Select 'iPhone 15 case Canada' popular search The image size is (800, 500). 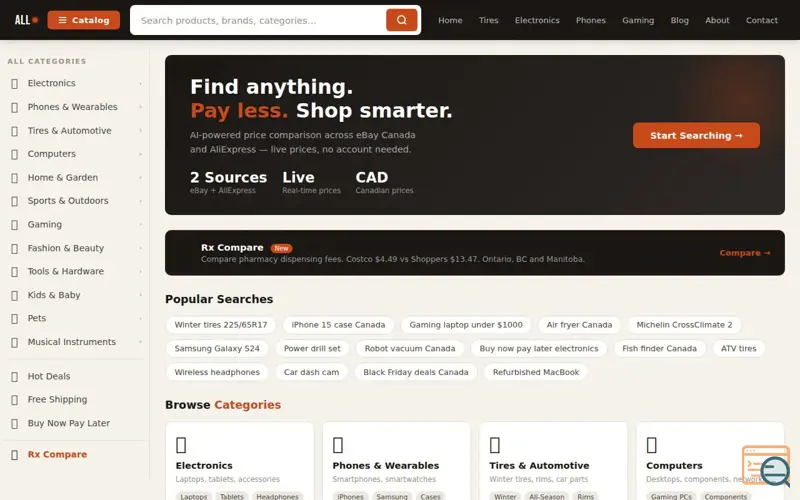point(338,325)
